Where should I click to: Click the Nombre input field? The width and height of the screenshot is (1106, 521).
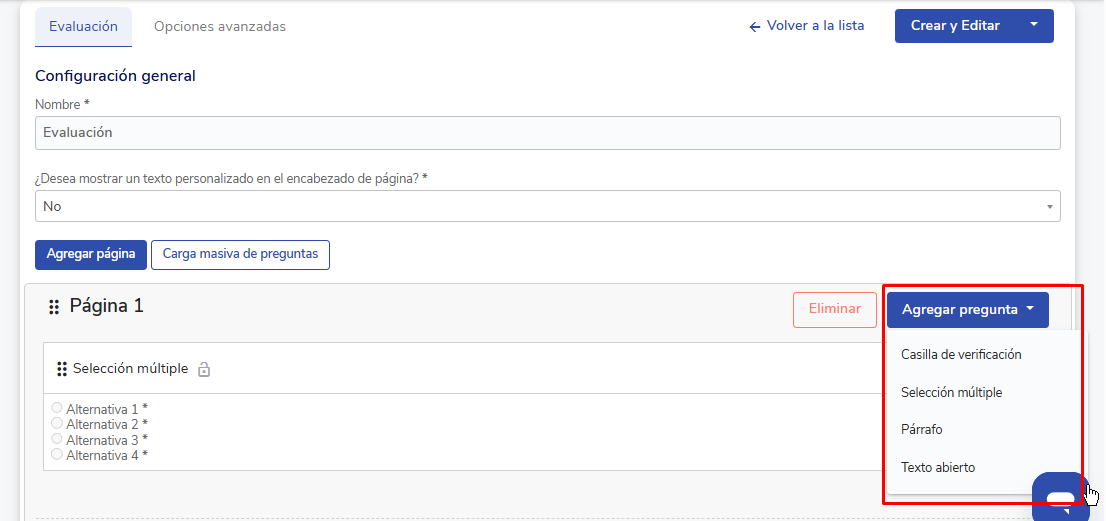tap(547, 133)
